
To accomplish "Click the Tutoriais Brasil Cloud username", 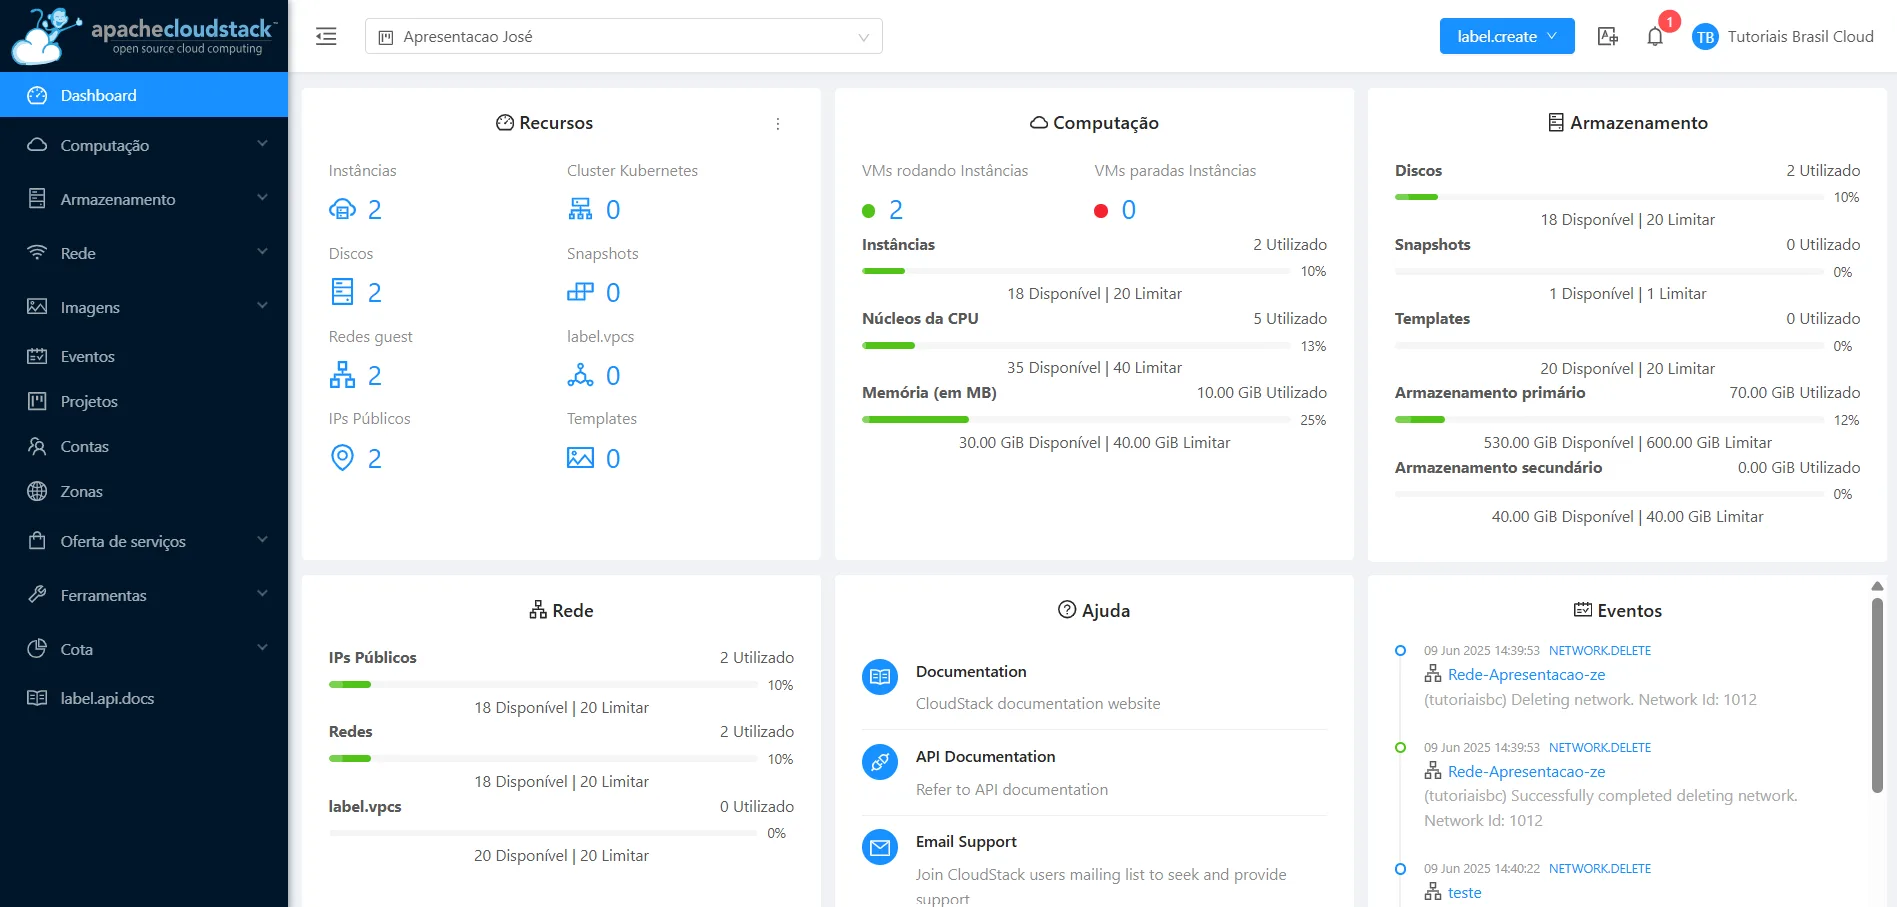I will (x=1800, y=37).
